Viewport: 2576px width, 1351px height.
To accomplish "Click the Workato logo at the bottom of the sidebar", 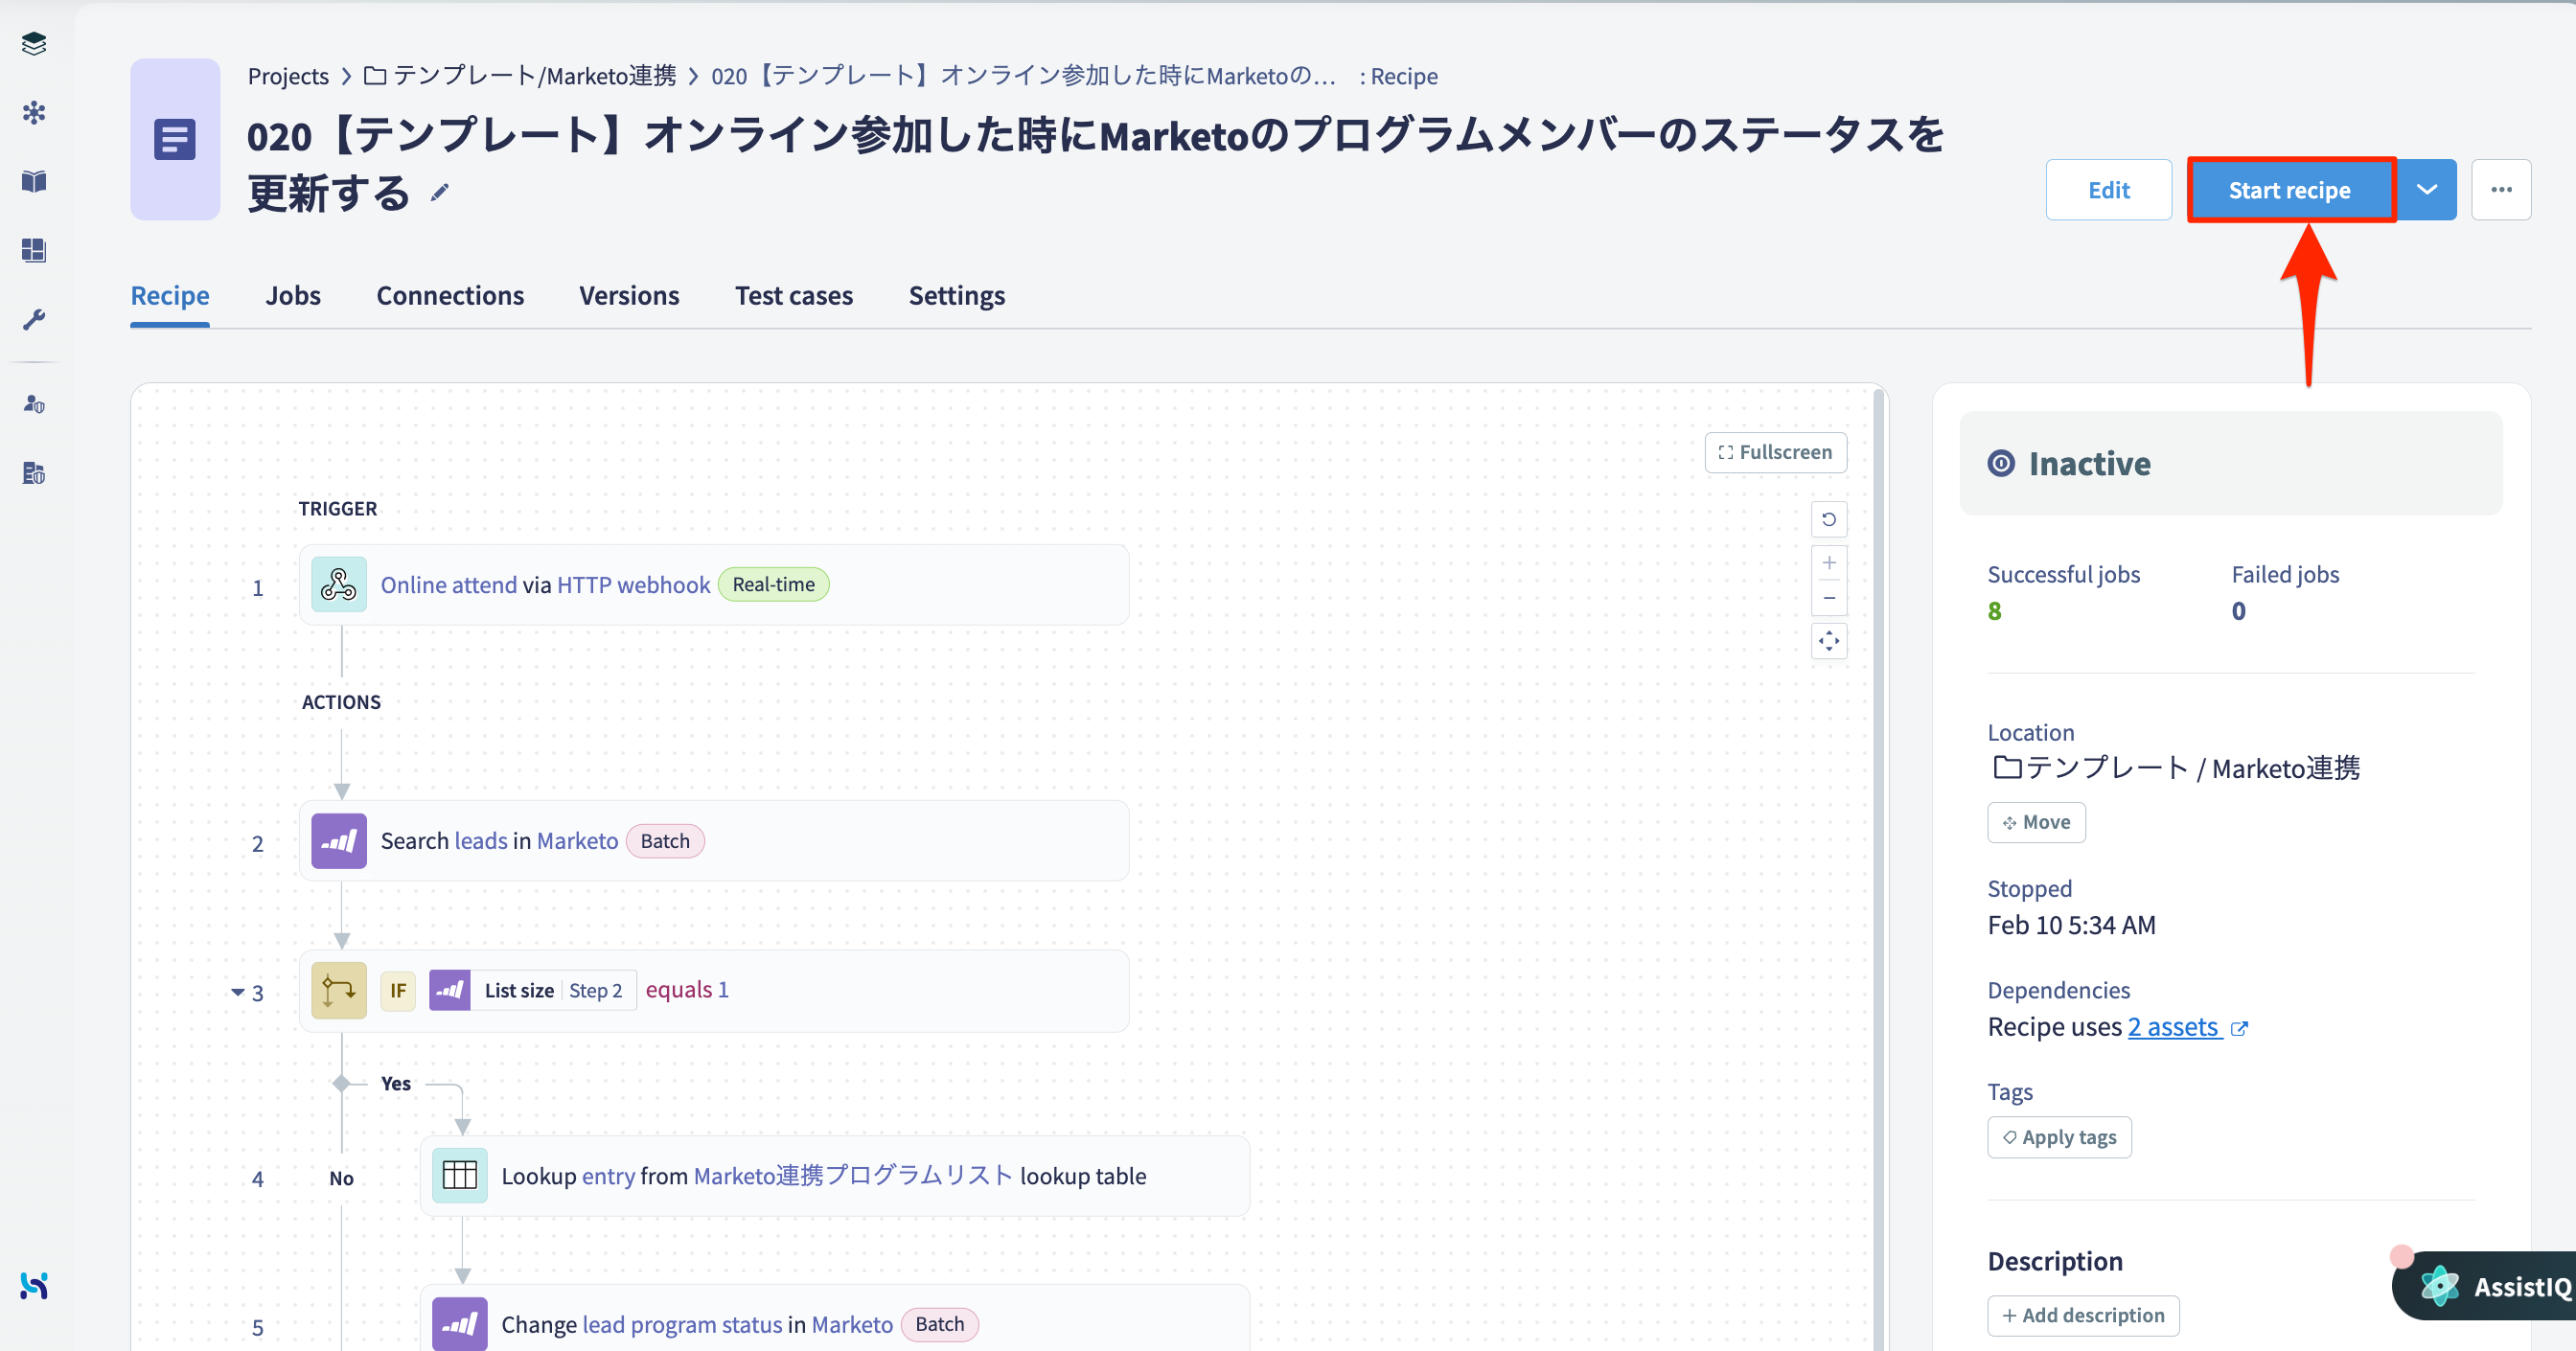I will [34, 1285].
